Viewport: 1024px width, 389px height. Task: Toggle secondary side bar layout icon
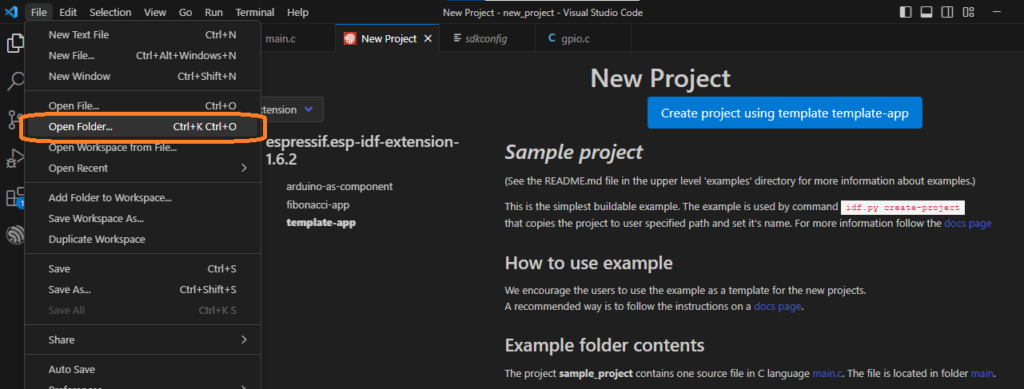coord(946,12)
